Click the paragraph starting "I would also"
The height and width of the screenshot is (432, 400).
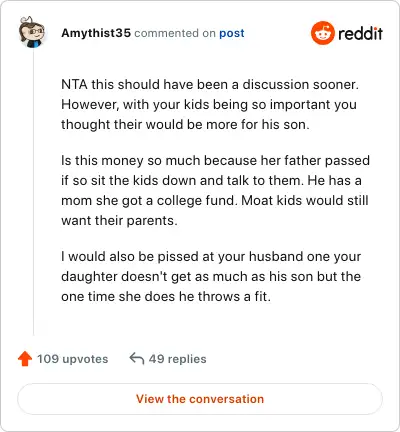click(x=211, y=276)
